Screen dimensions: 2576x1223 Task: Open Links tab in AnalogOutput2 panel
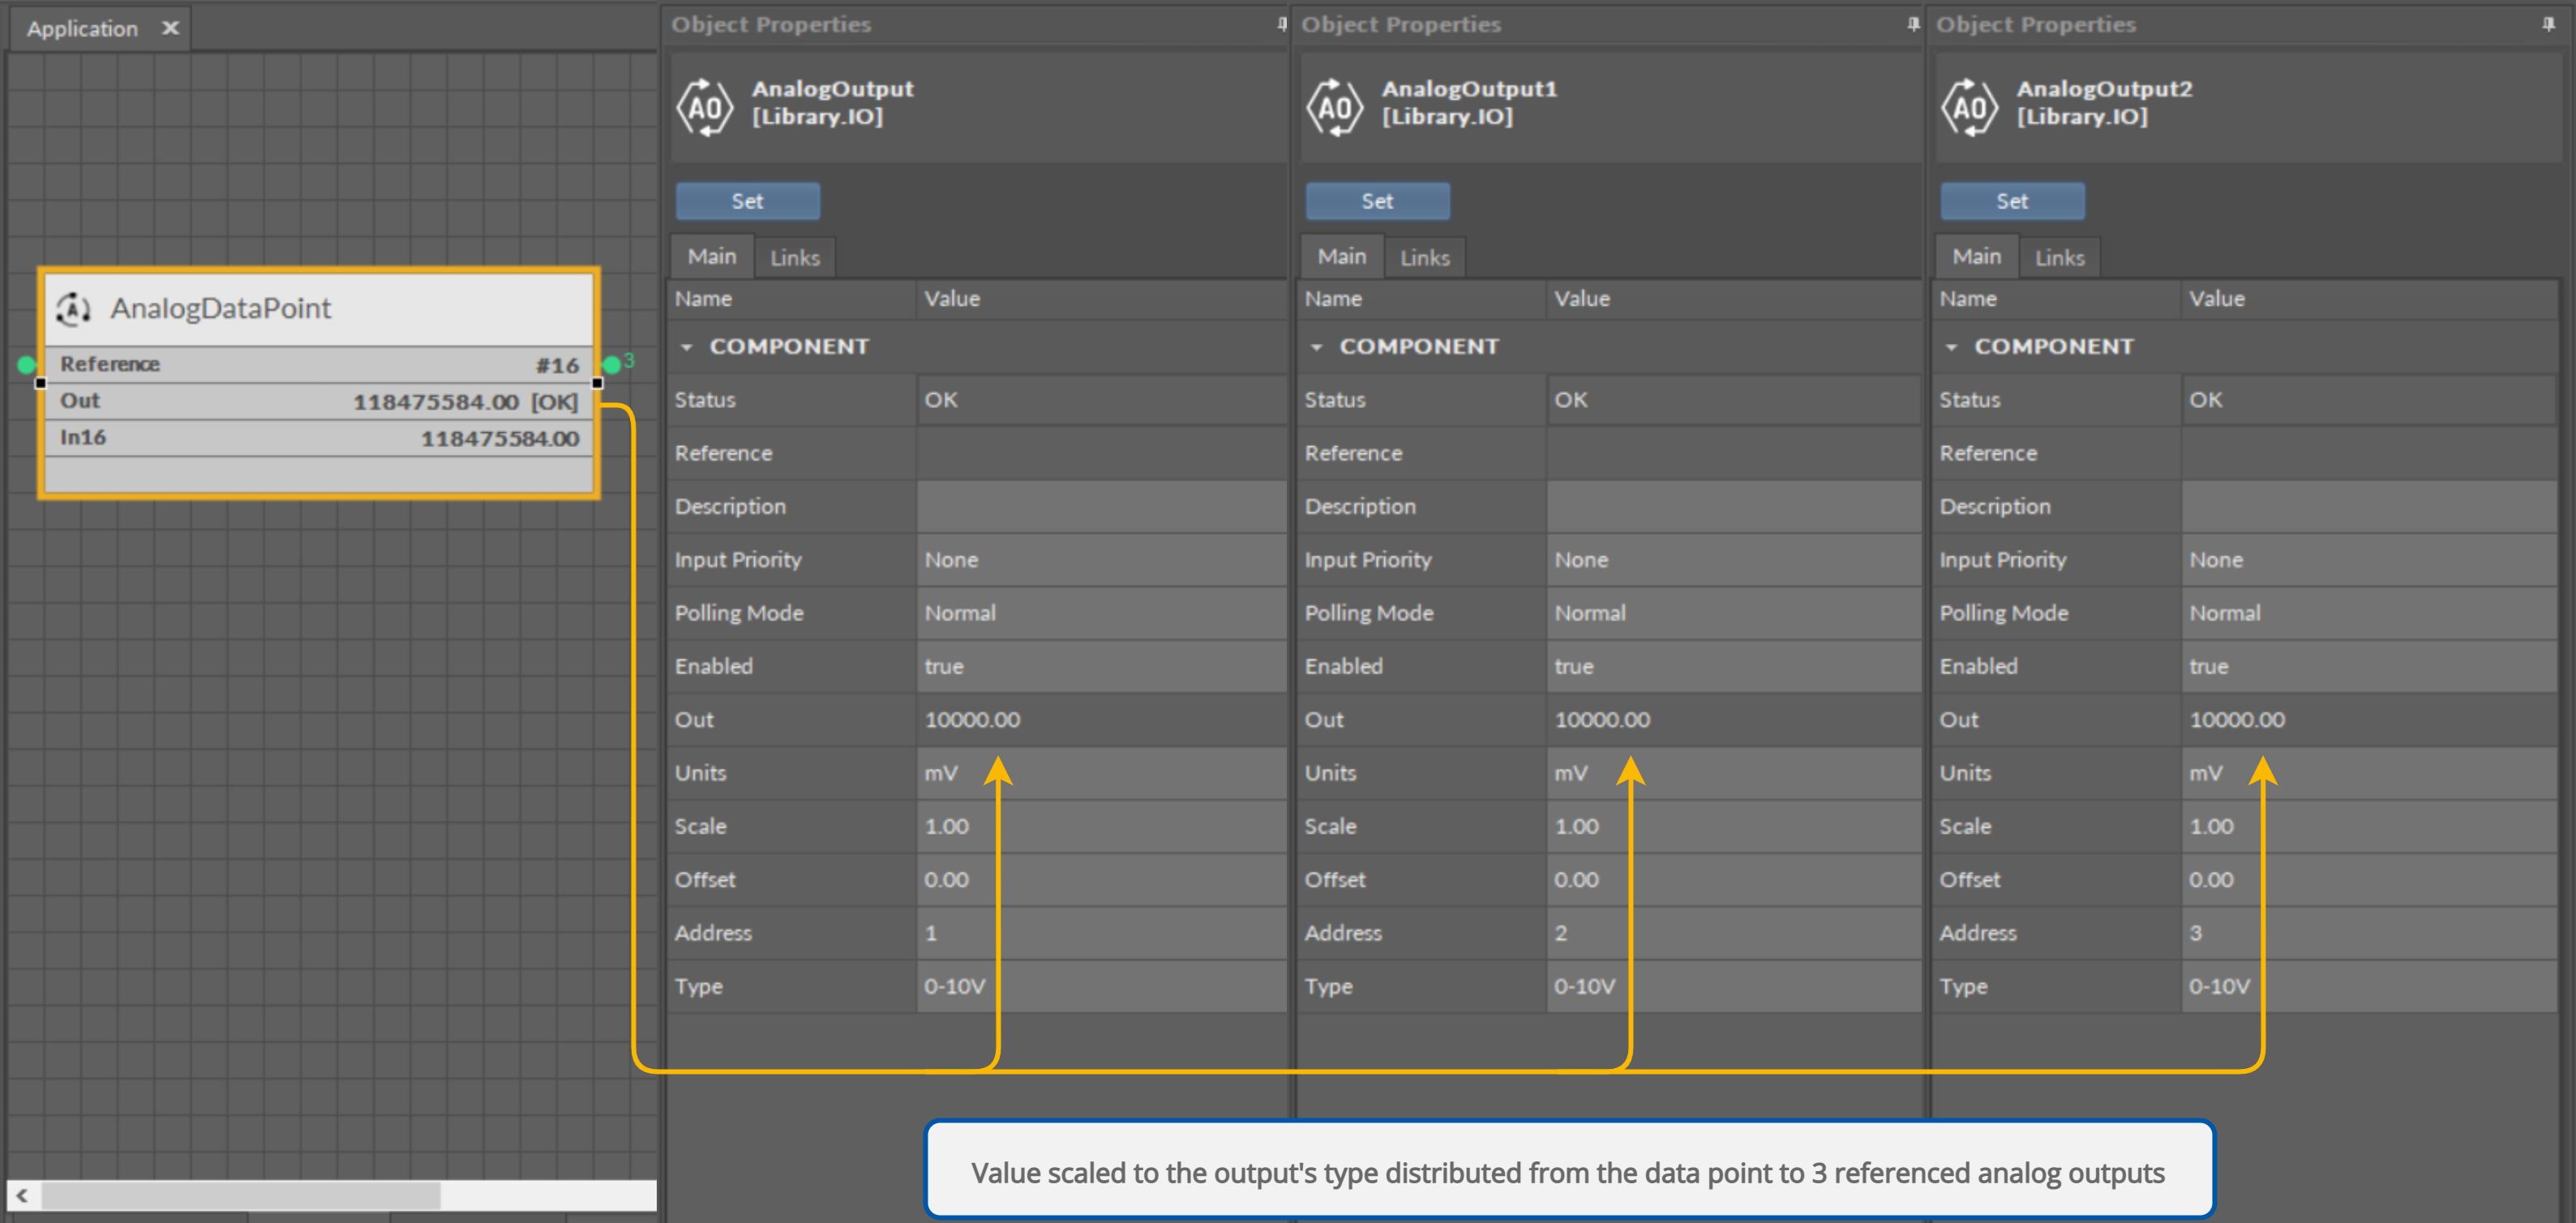2059,258
